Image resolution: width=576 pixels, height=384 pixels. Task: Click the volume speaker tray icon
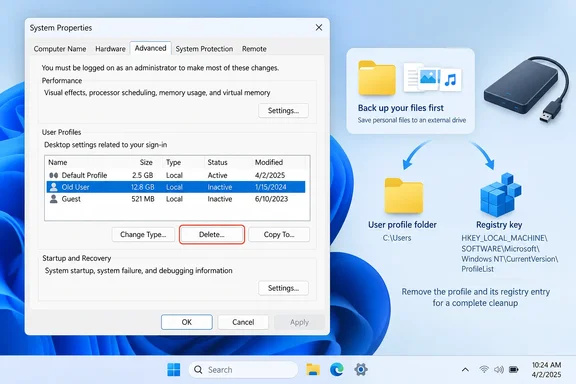498,369
